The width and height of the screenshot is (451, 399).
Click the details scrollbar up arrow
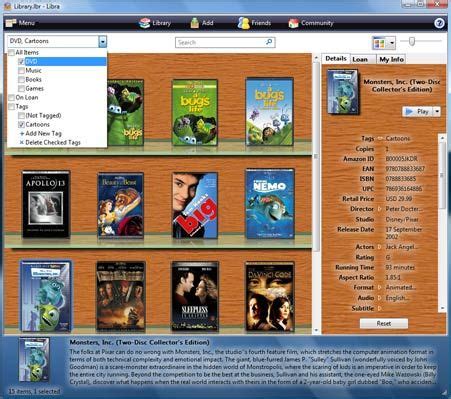tap(442, 137)
